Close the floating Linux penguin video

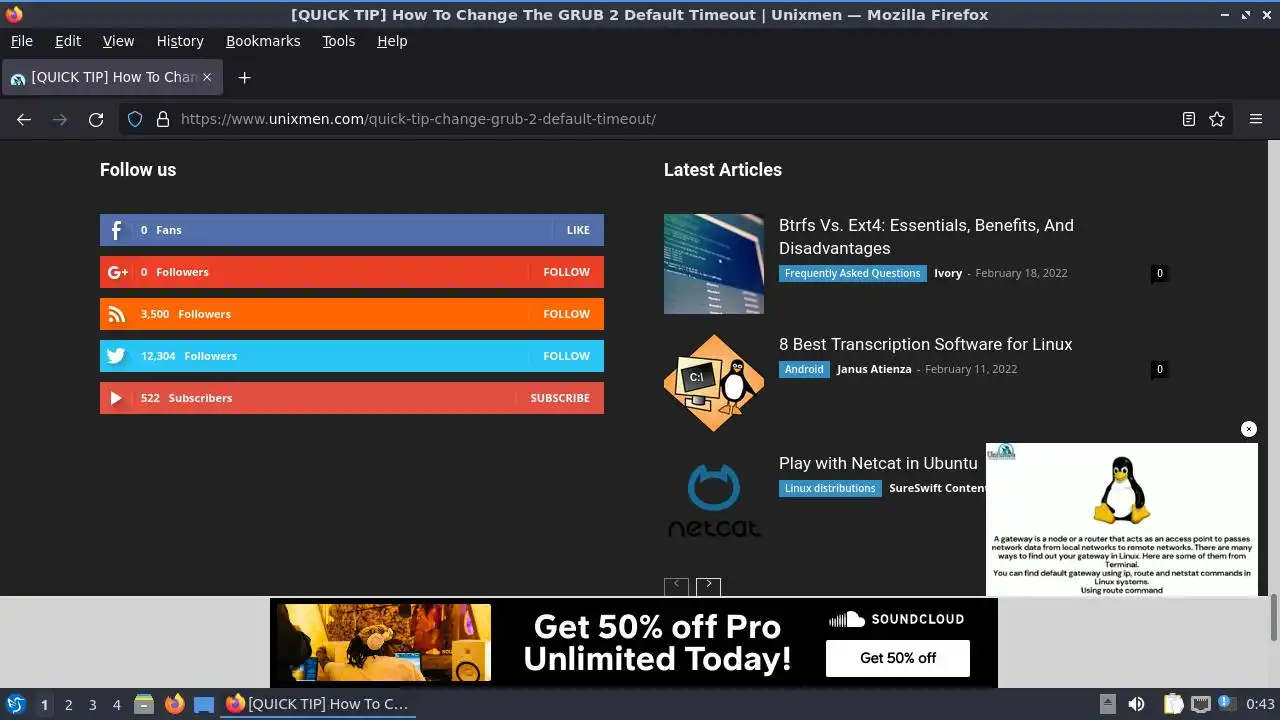(x=1248, y=429)
